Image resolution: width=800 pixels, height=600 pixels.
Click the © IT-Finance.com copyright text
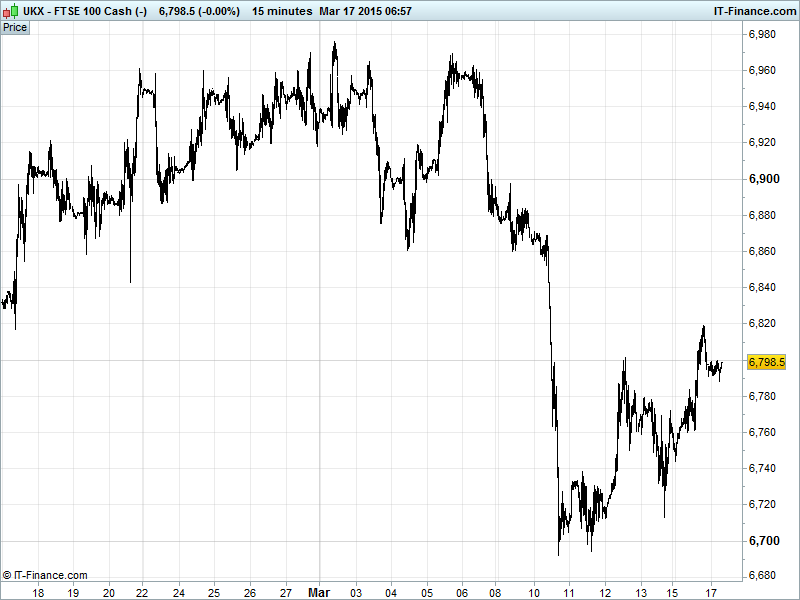[x=45, y=575]
